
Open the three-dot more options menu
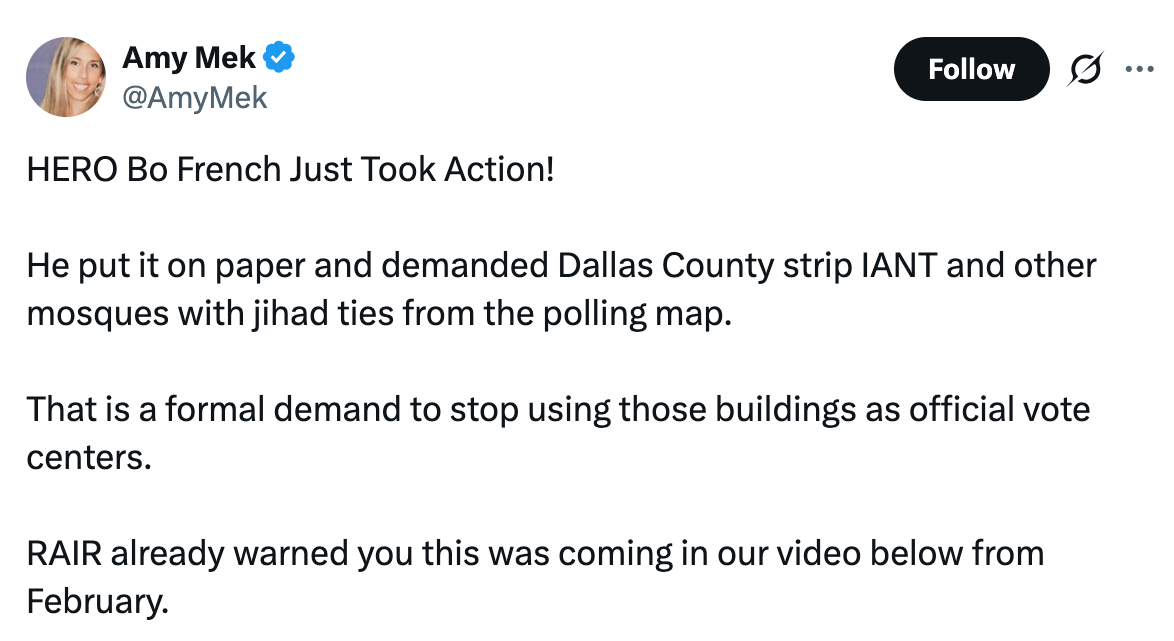(x=1139, y=69)
